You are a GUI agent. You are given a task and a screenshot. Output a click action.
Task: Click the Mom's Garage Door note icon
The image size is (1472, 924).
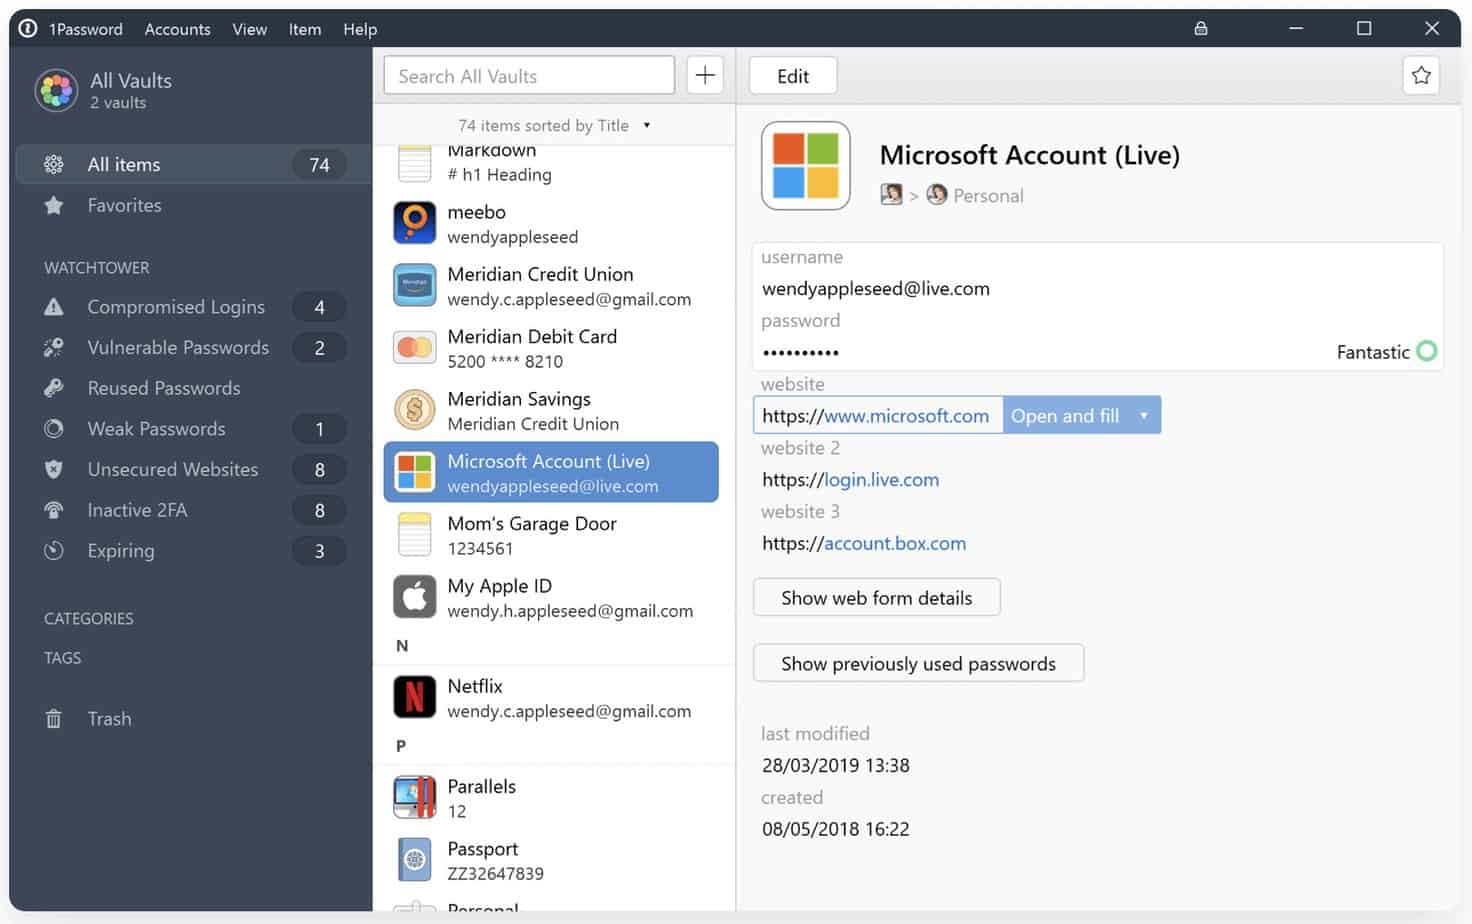(x=414, y=535)
